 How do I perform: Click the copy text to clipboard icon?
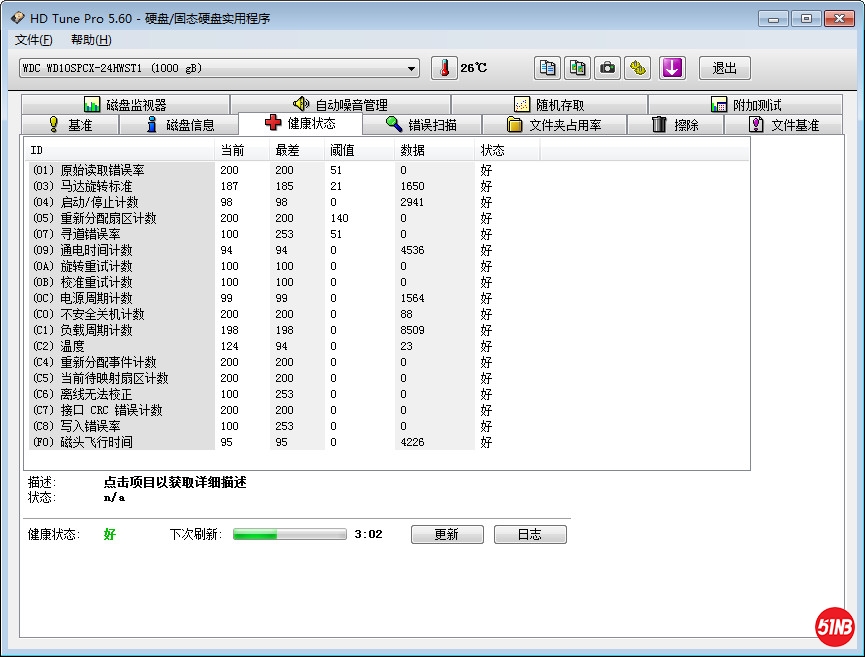547,68
